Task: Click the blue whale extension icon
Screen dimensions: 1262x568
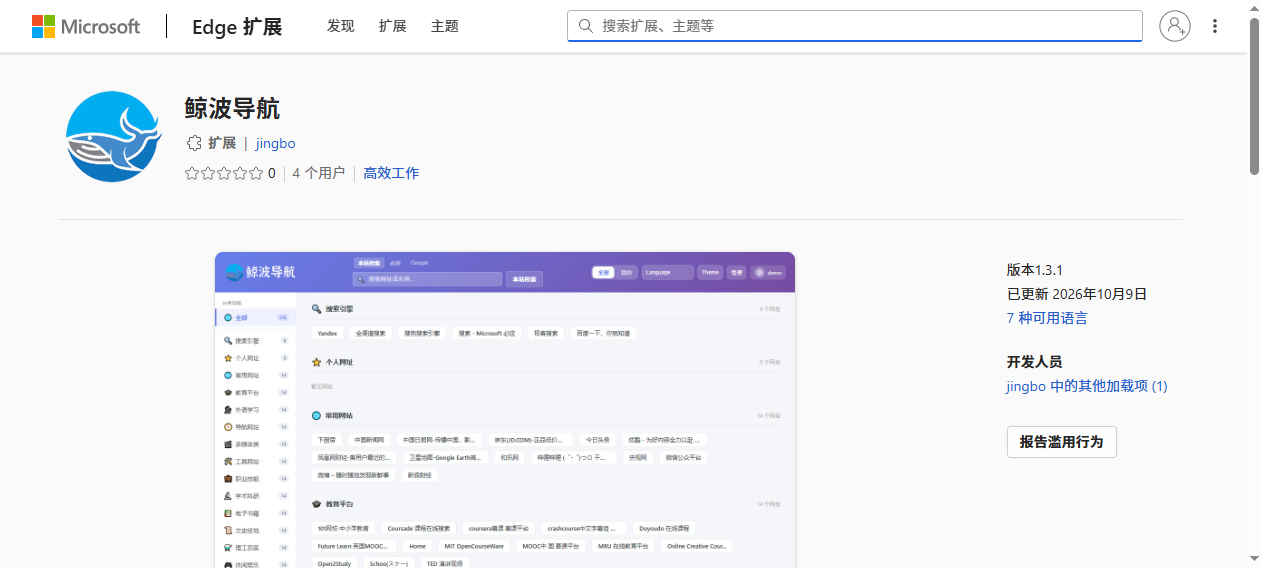Action: click(113, 136)
